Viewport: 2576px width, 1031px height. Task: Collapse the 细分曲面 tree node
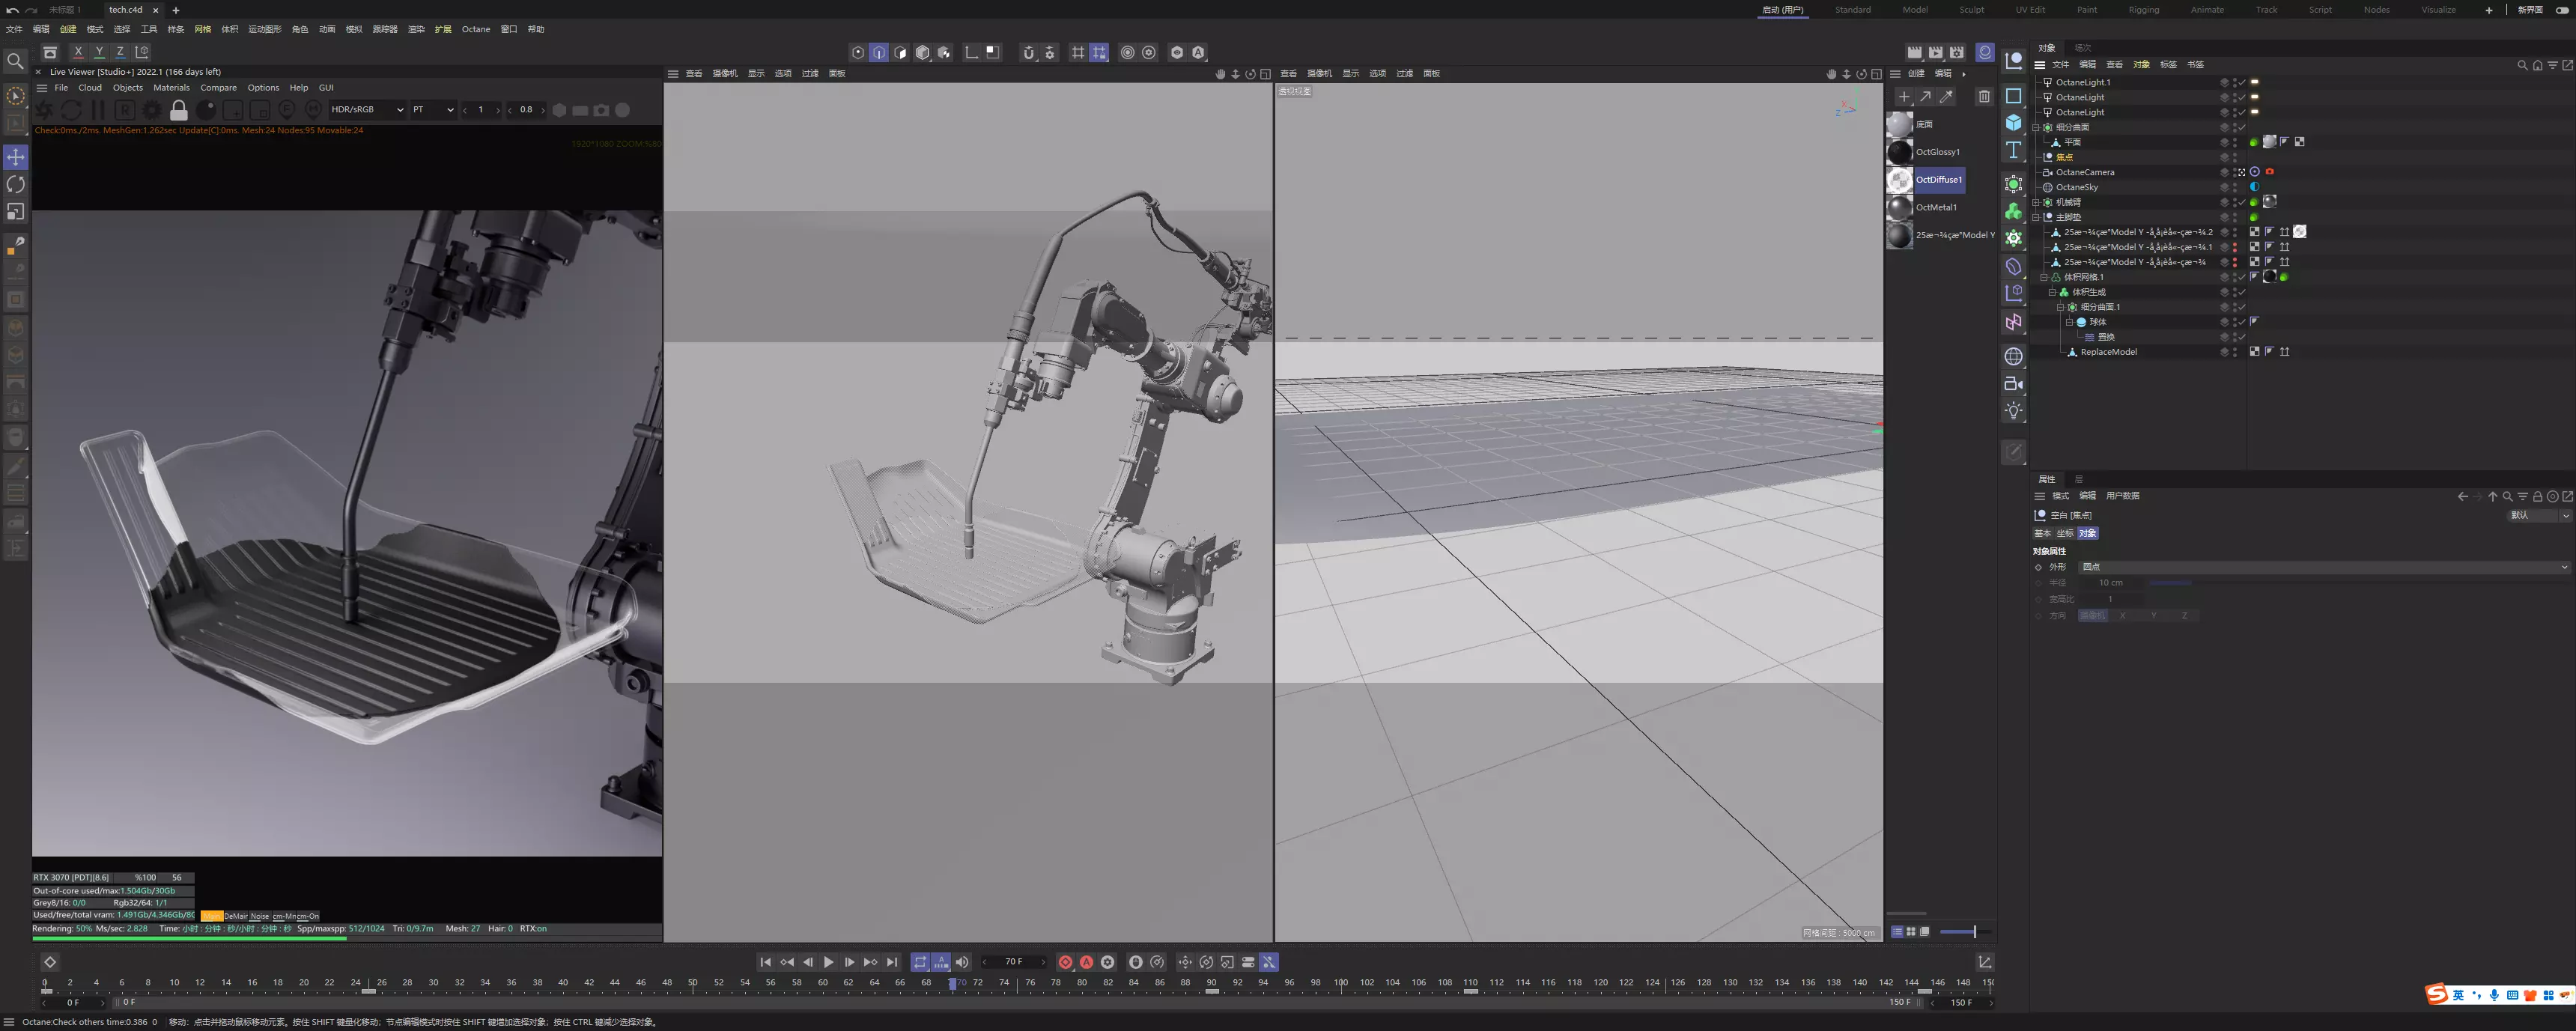2035,127
